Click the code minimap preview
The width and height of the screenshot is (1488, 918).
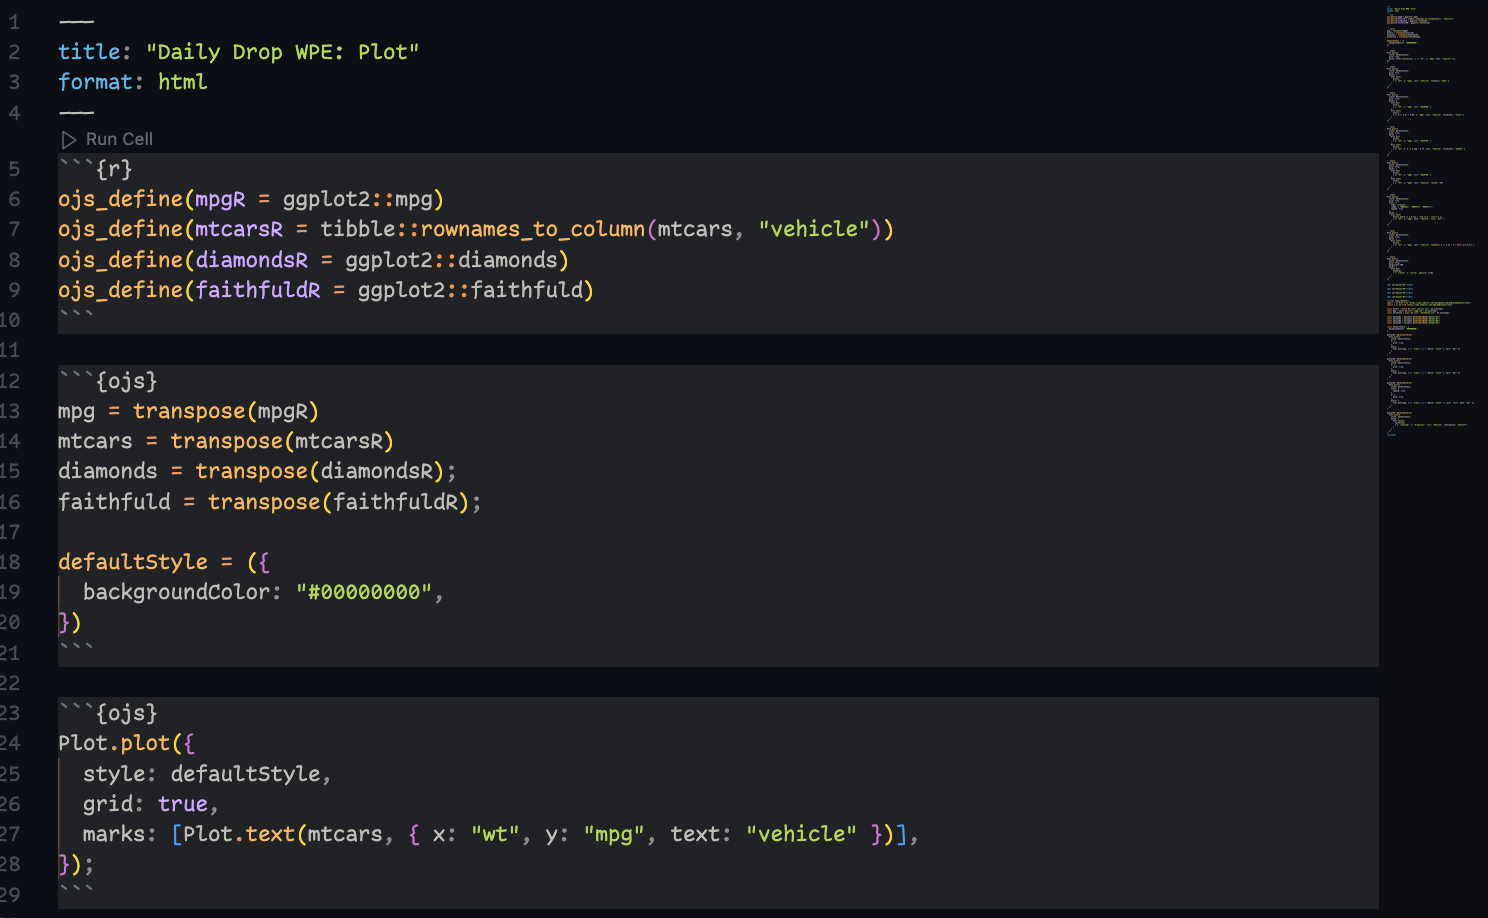(1428, 220)
